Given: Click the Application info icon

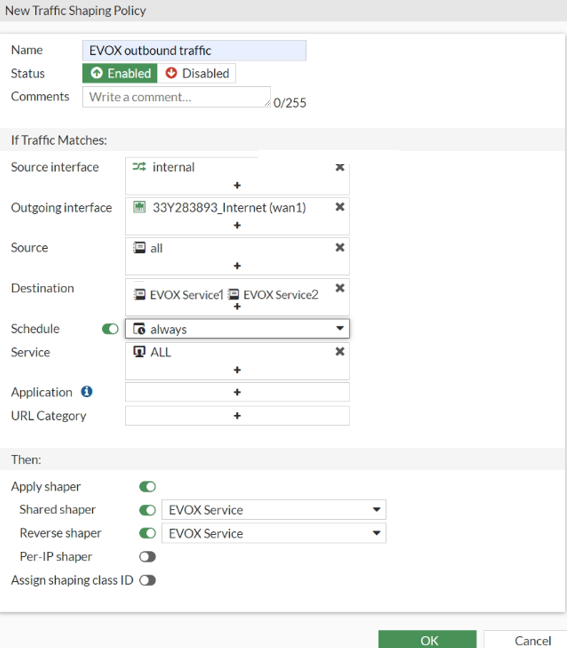Looking at the screenshot, I should [x=87, y=391].
